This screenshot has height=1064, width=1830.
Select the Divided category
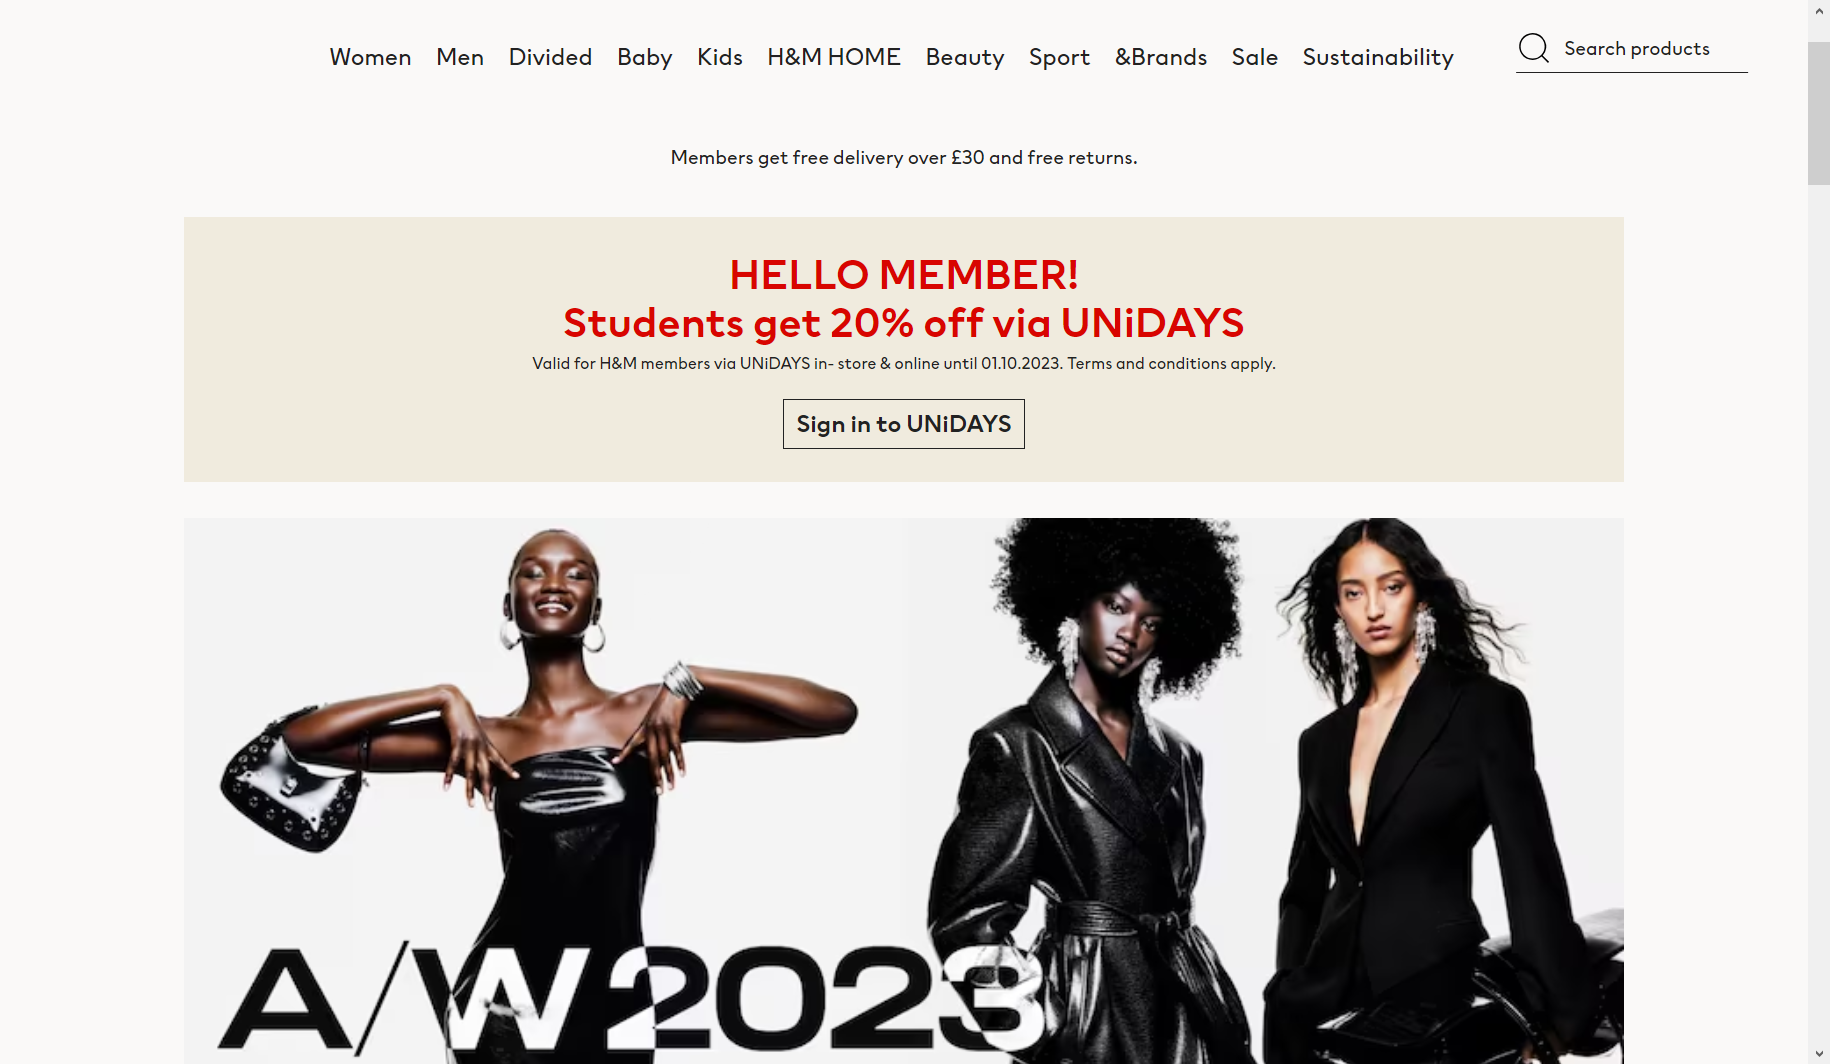click(x=550, y=57)
